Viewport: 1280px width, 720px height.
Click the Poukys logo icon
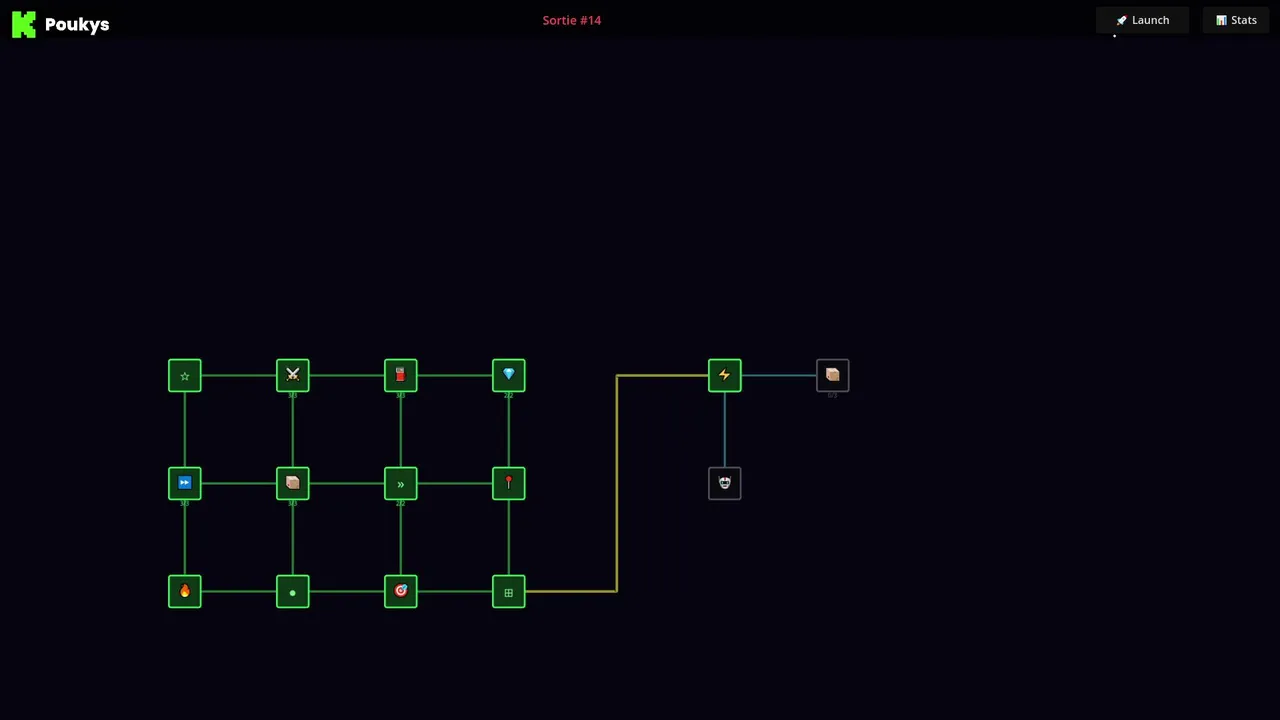tap(24, 24)
